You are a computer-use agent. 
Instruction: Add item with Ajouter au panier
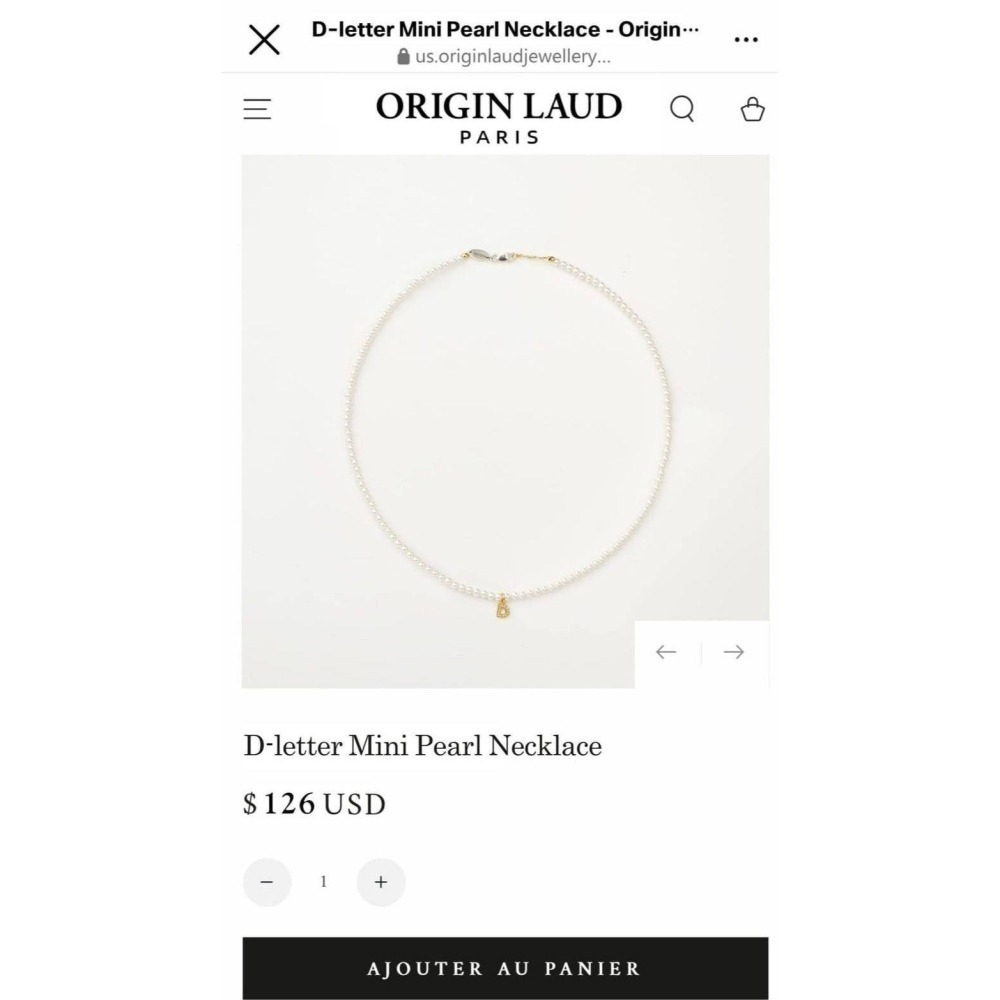click(x=505, y=968)
